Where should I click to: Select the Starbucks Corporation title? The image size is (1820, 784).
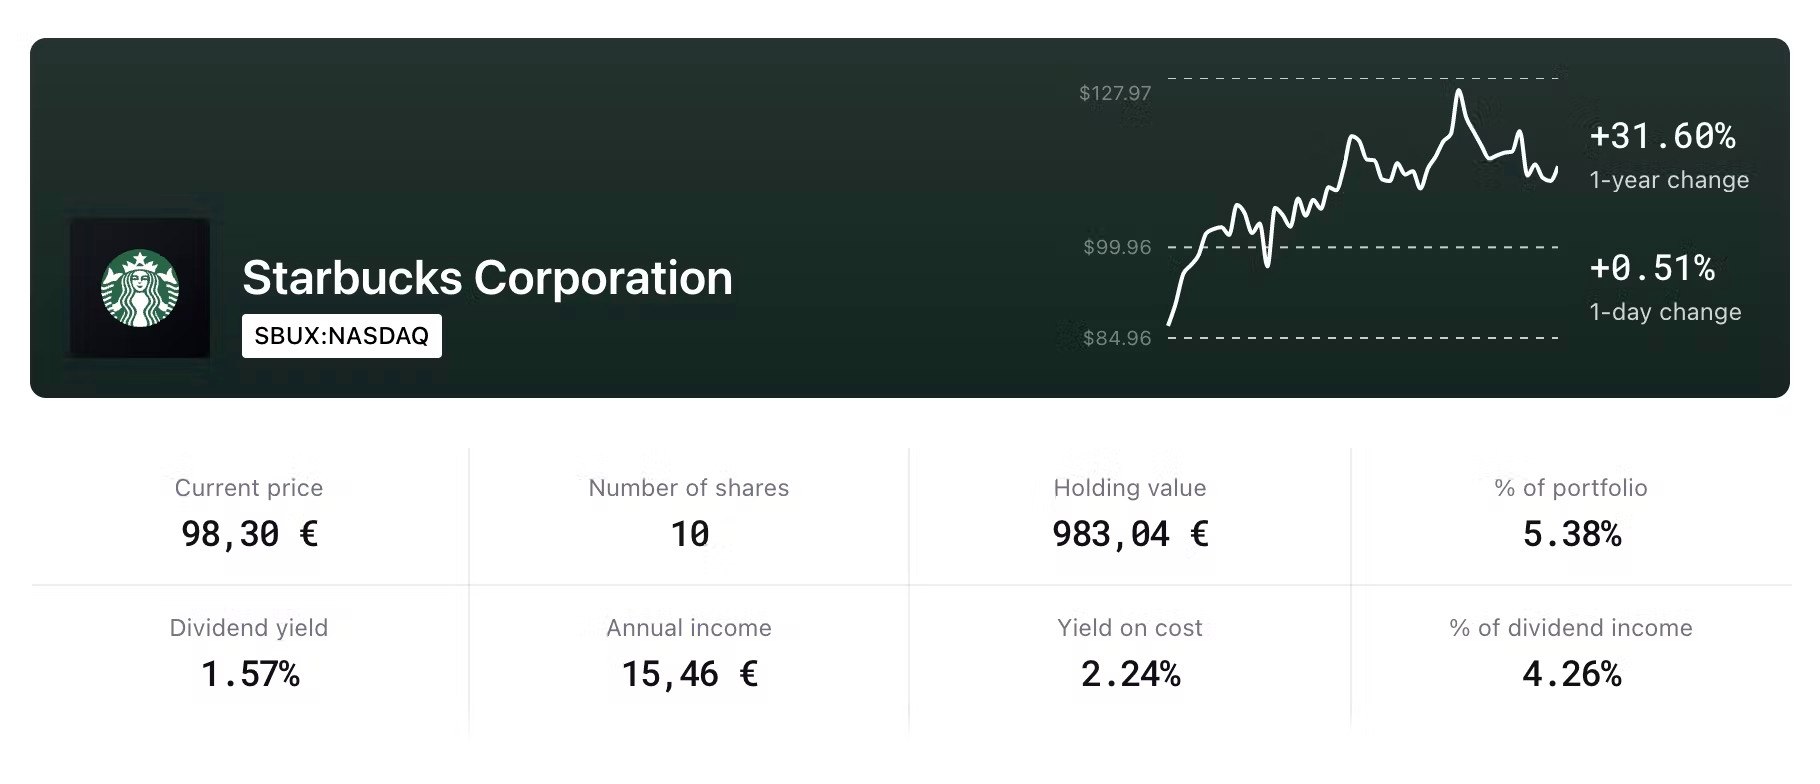[487, 278]
